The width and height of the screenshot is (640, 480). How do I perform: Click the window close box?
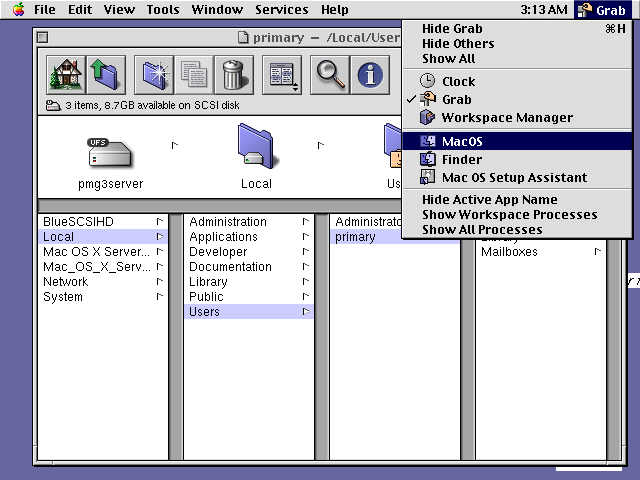42,38
